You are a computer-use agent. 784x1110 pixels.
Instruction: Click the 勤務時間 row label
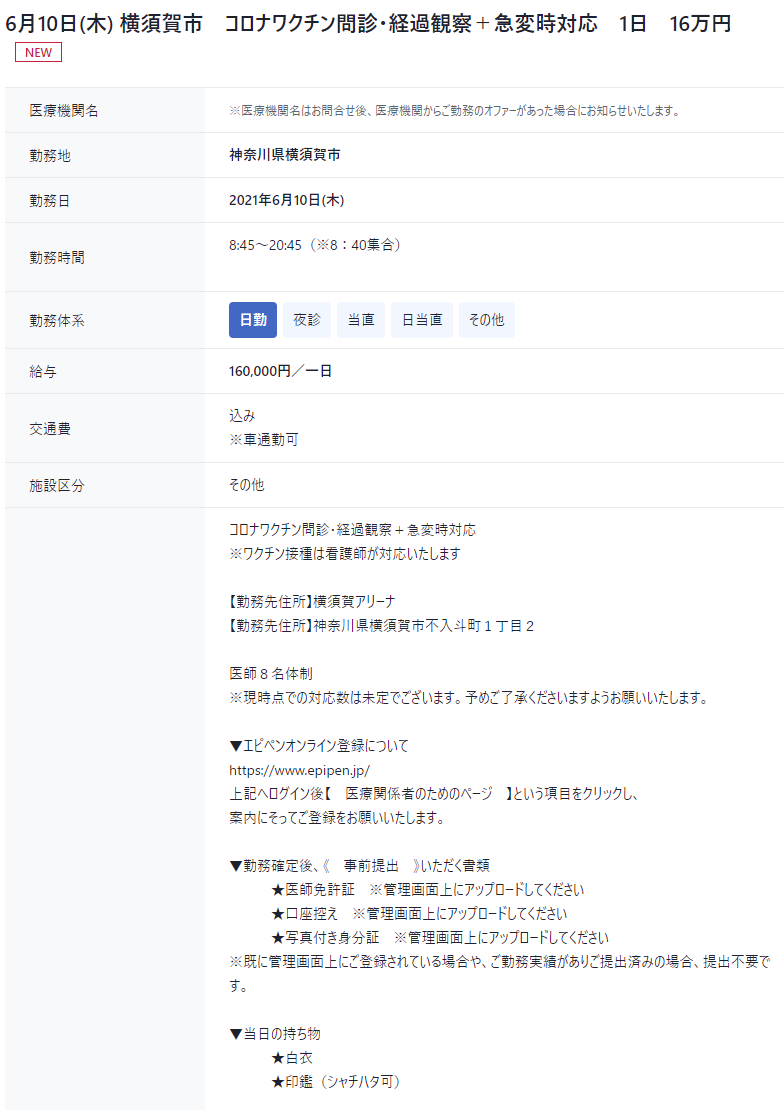[57, 258]
